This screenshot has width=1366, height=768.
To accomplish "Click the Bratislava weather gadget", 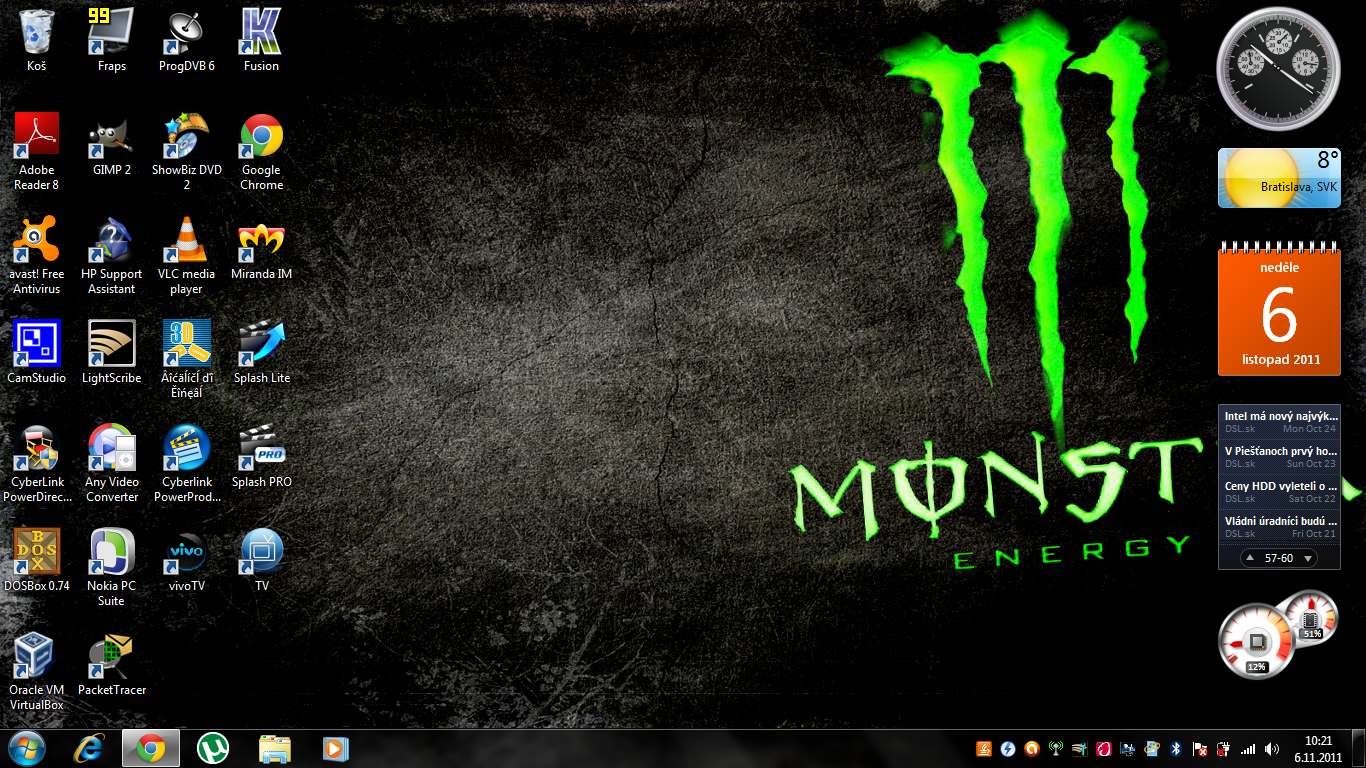I will [x=1278, y=178].
